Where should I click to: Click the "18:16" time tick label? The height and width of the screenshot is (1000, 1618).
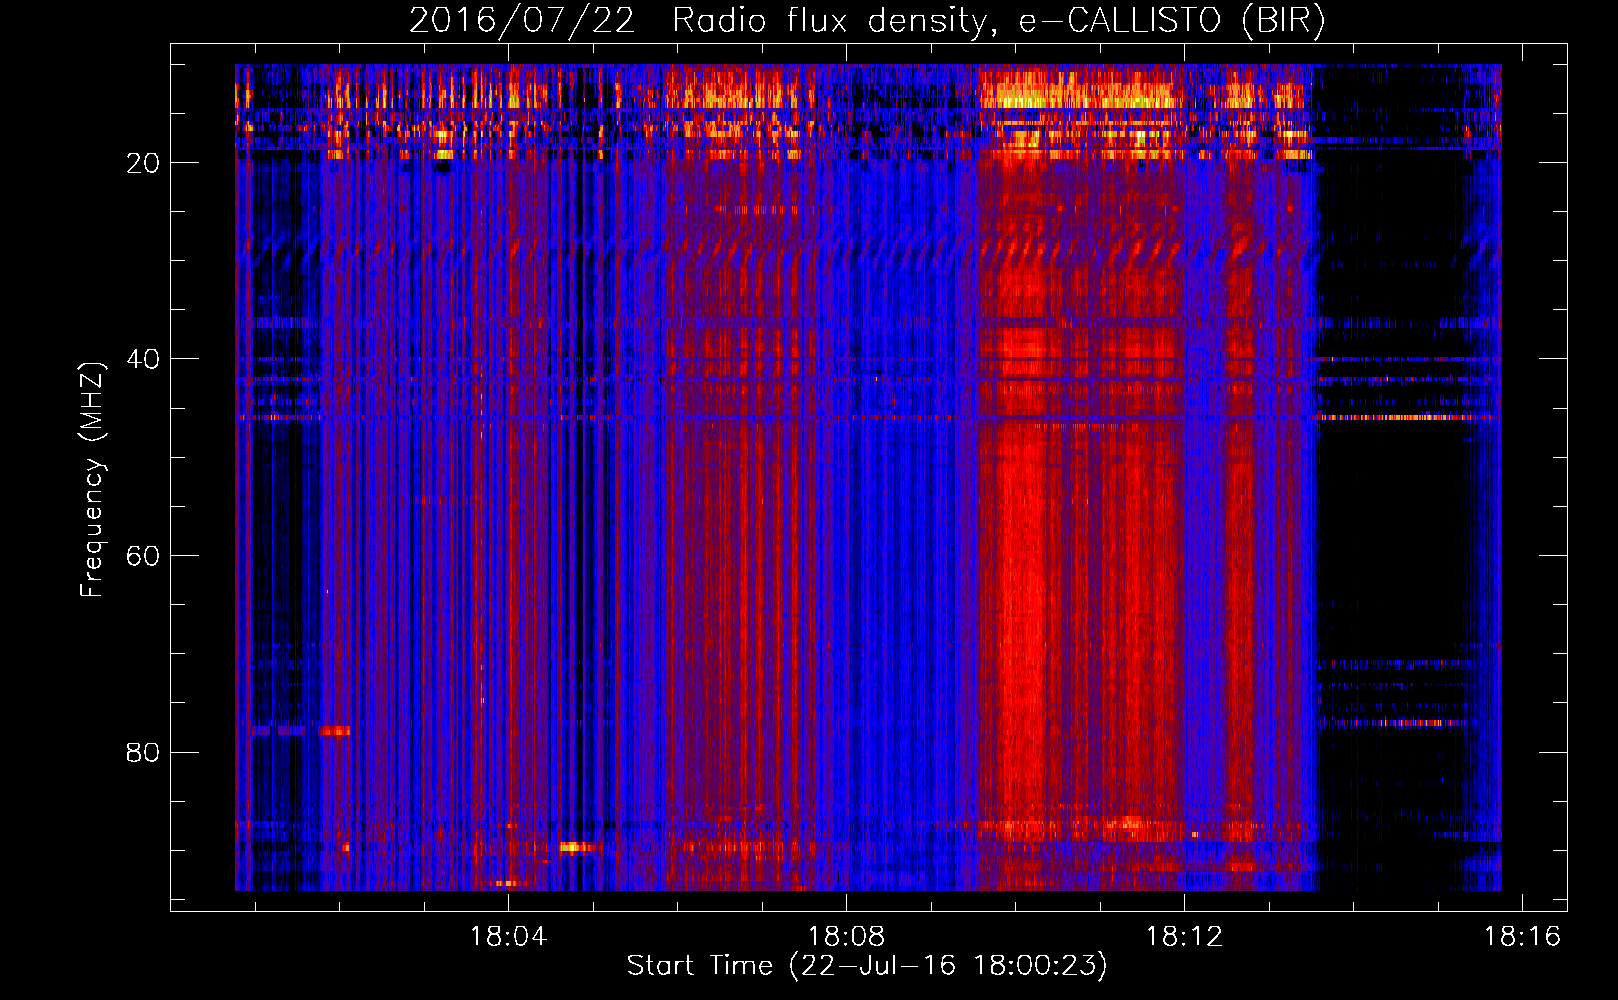1522,937
